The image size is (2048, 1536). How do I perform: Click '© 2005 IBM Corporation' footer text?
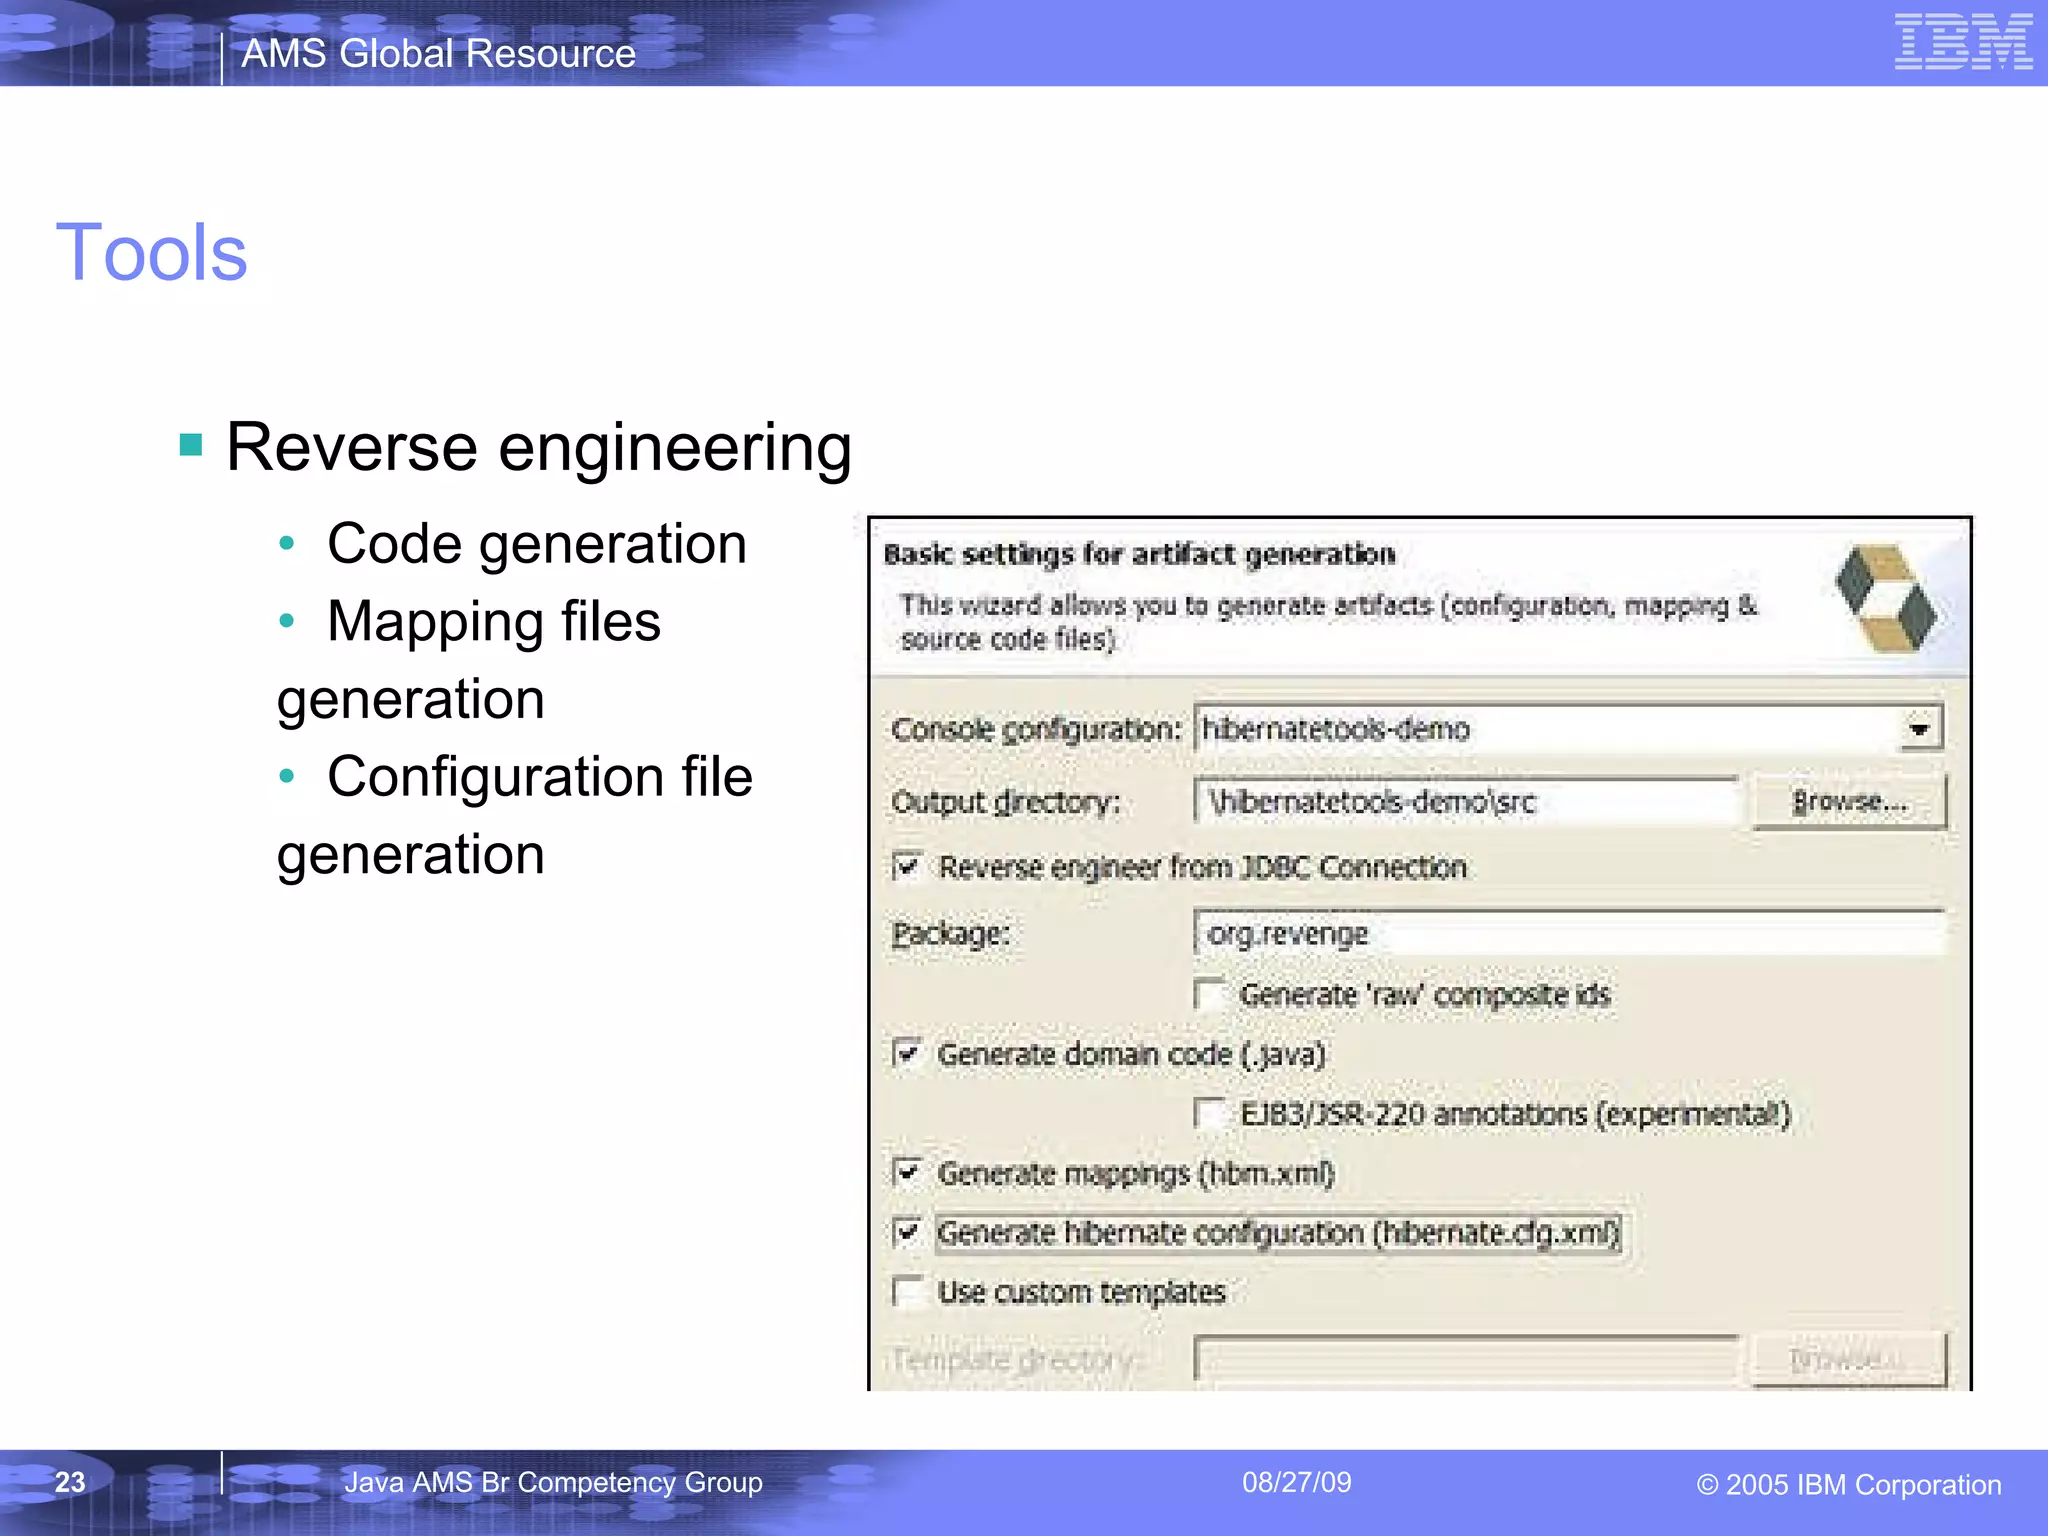1849,1484
